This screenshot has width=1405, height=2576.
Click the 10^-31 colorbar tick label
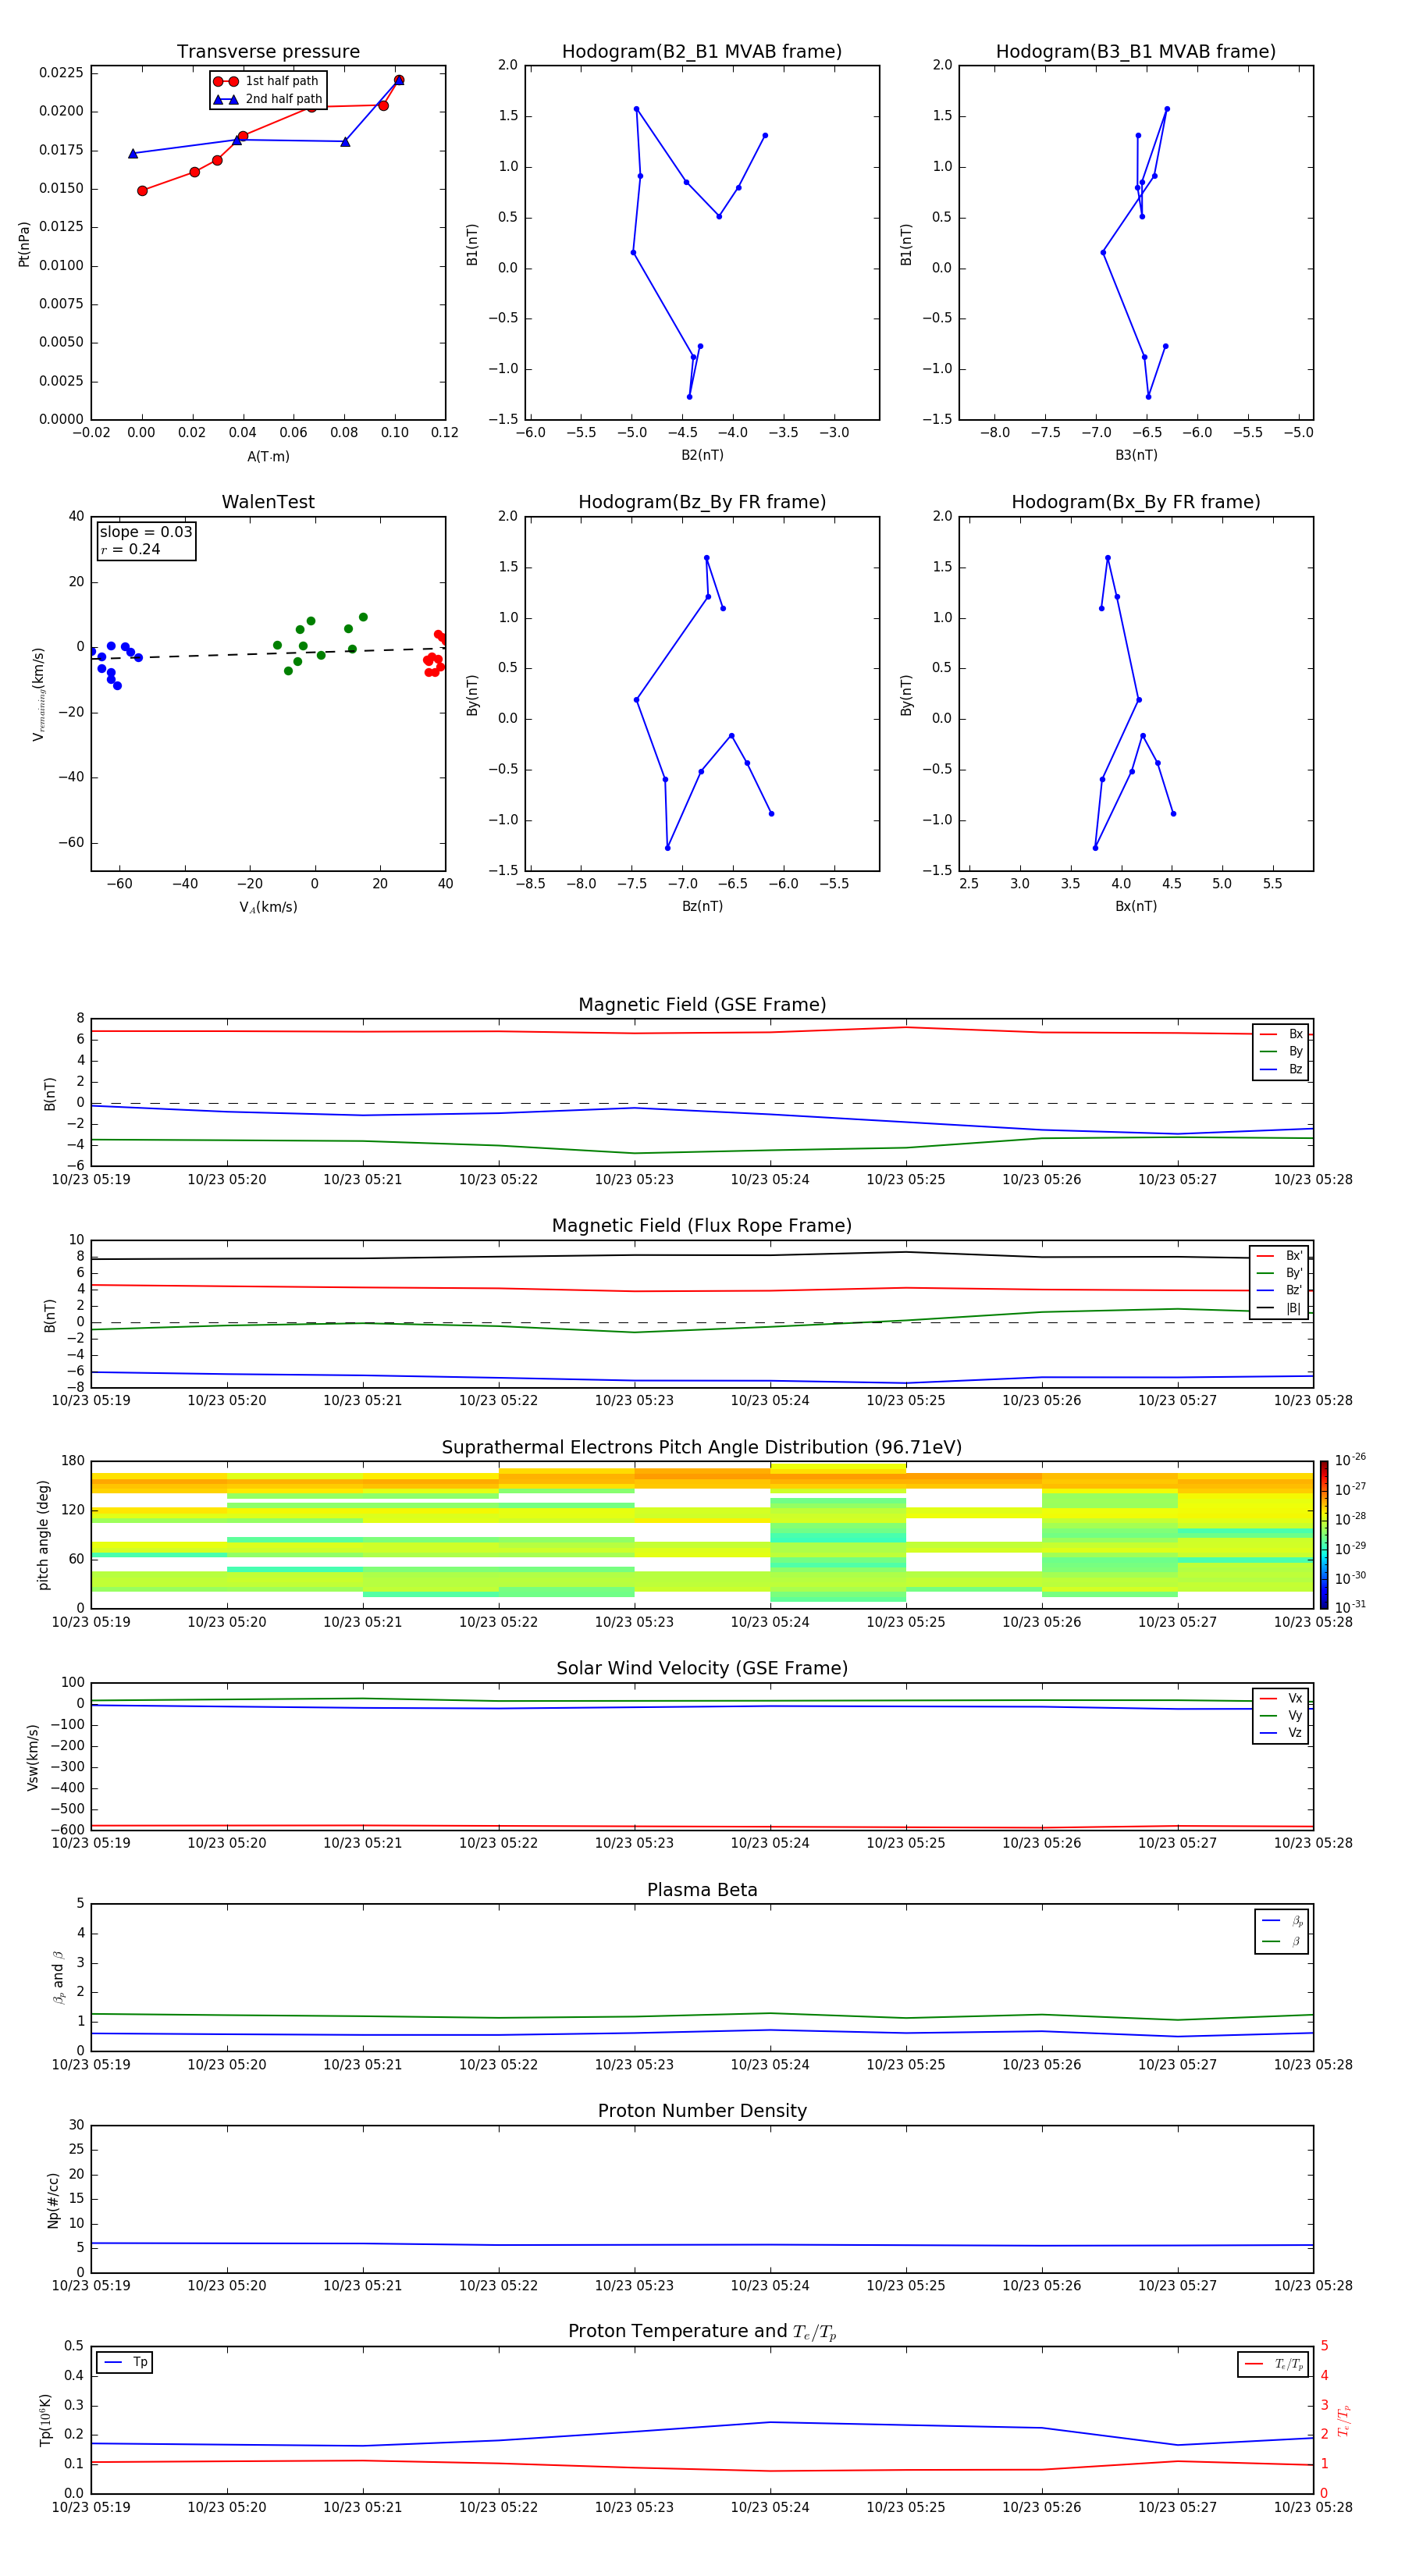tap(1351, 1607)
